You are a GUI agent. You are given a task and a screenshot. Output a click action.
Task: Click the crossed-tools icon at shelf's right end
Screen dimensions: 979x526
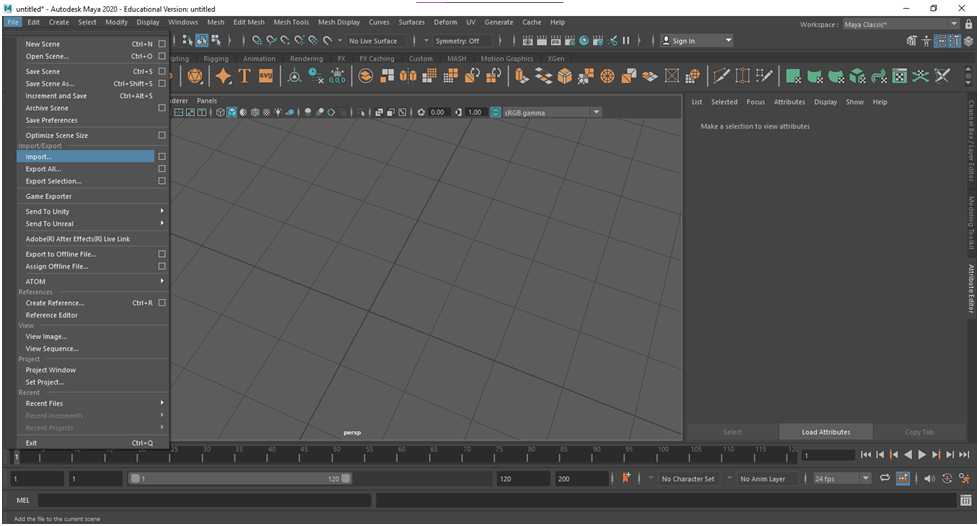pyautogui.click(x=942, y=76)
